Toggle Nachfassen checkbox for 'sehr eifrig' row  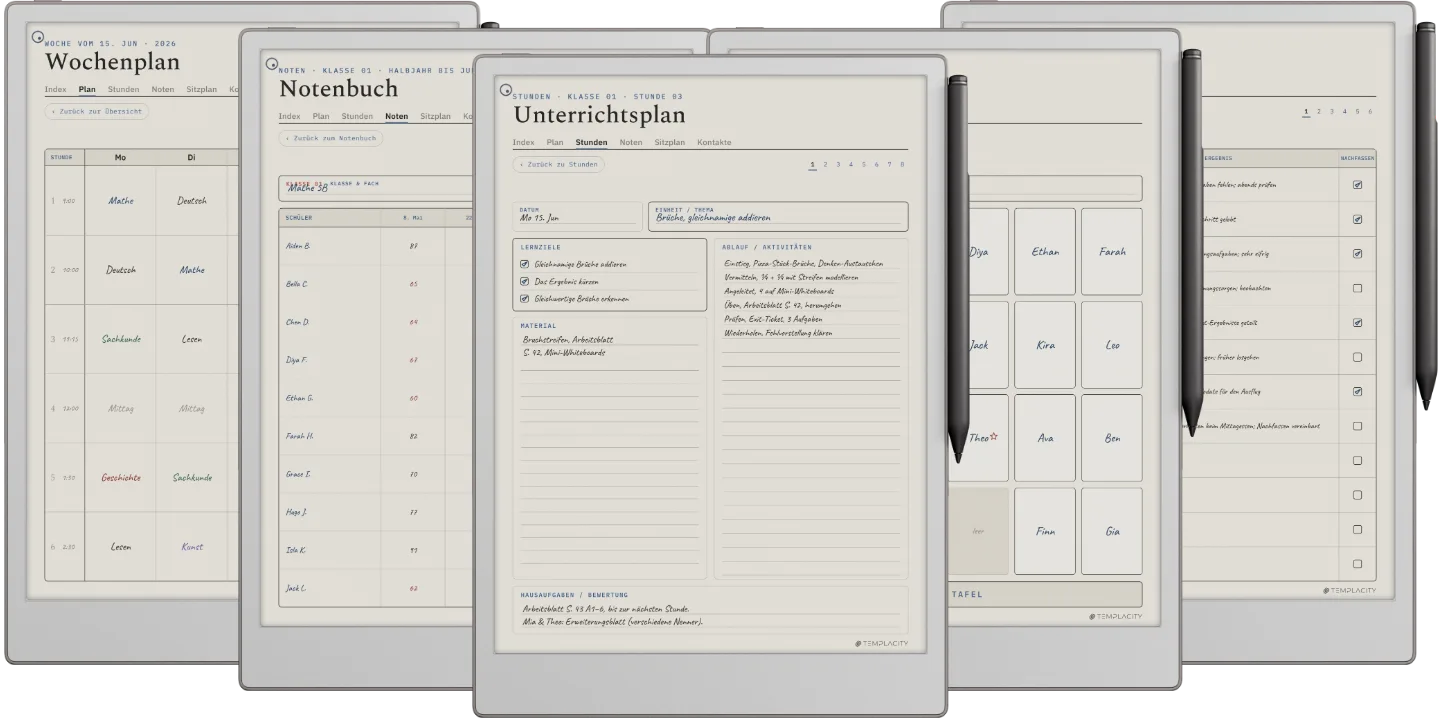1357,254
